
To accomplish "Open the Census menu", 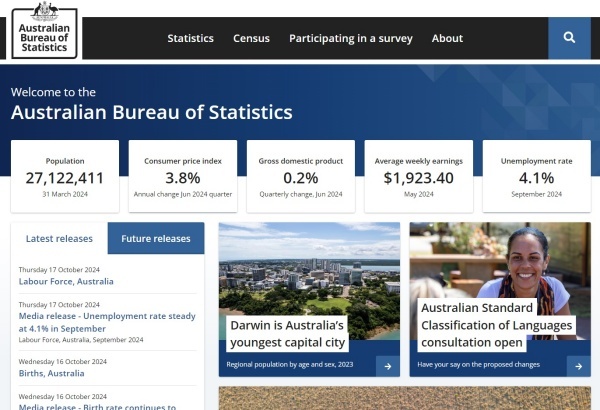I will [251, 38].
